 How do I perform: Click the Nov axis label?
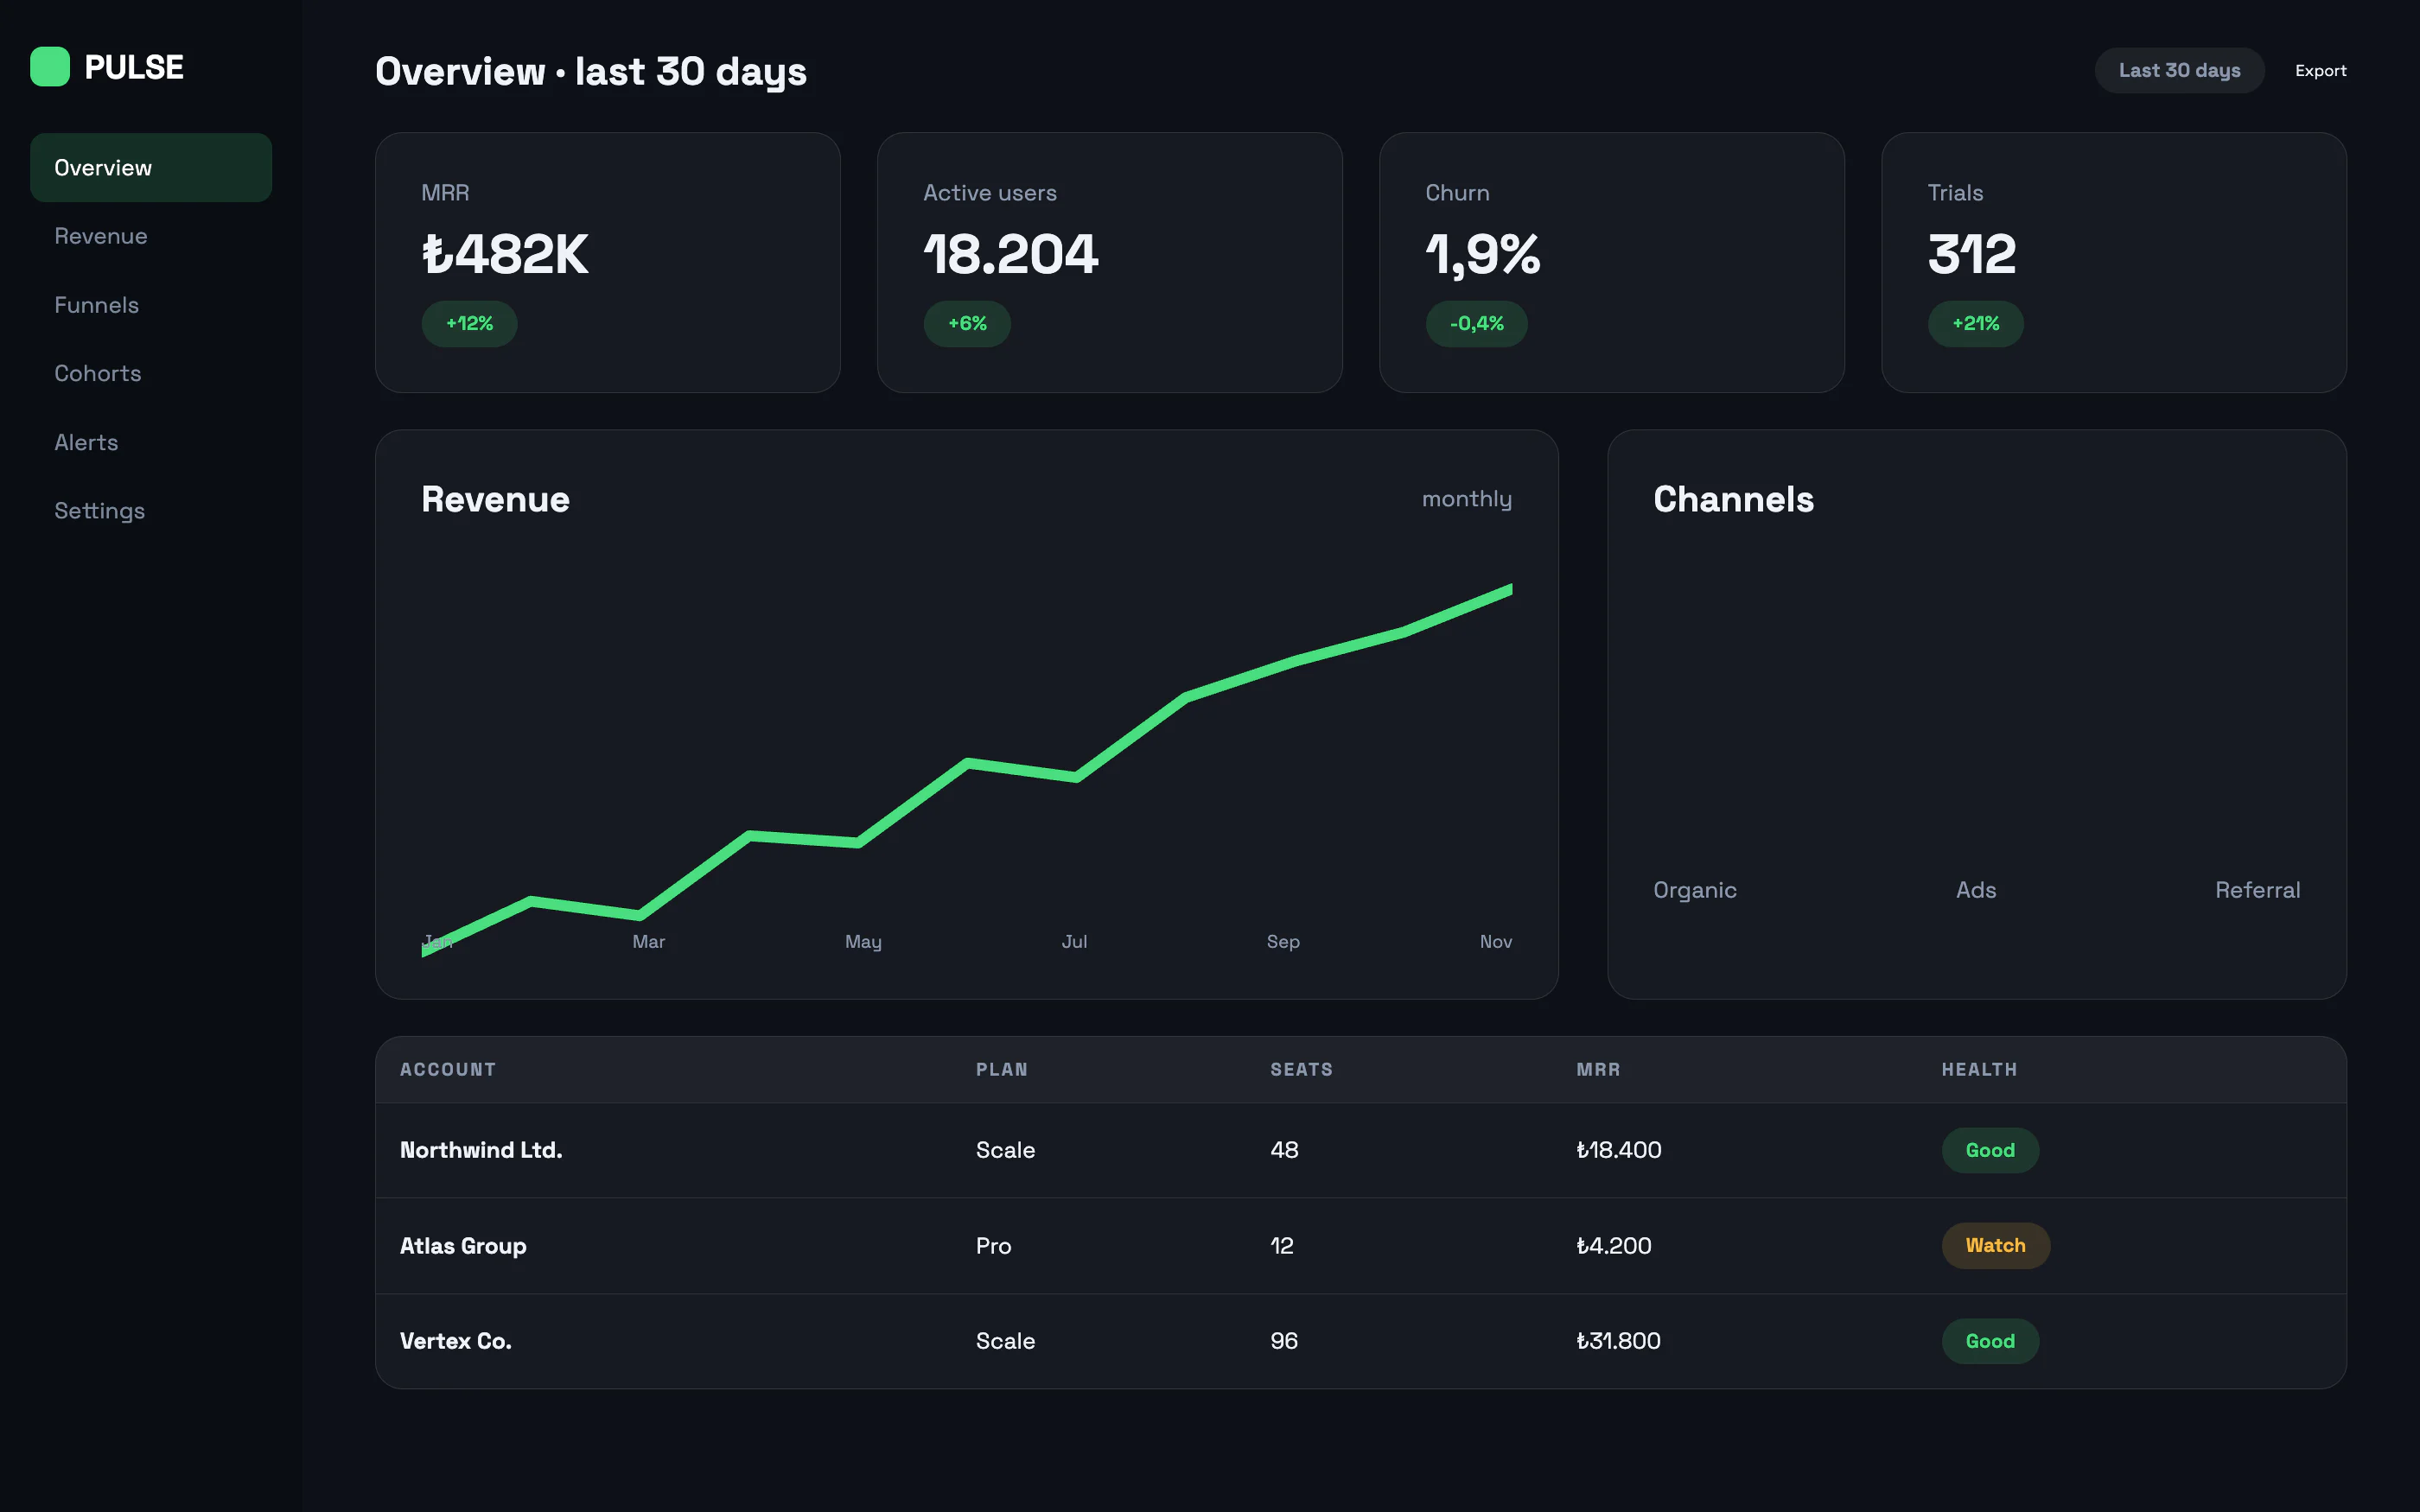[x=1495, y=942]
